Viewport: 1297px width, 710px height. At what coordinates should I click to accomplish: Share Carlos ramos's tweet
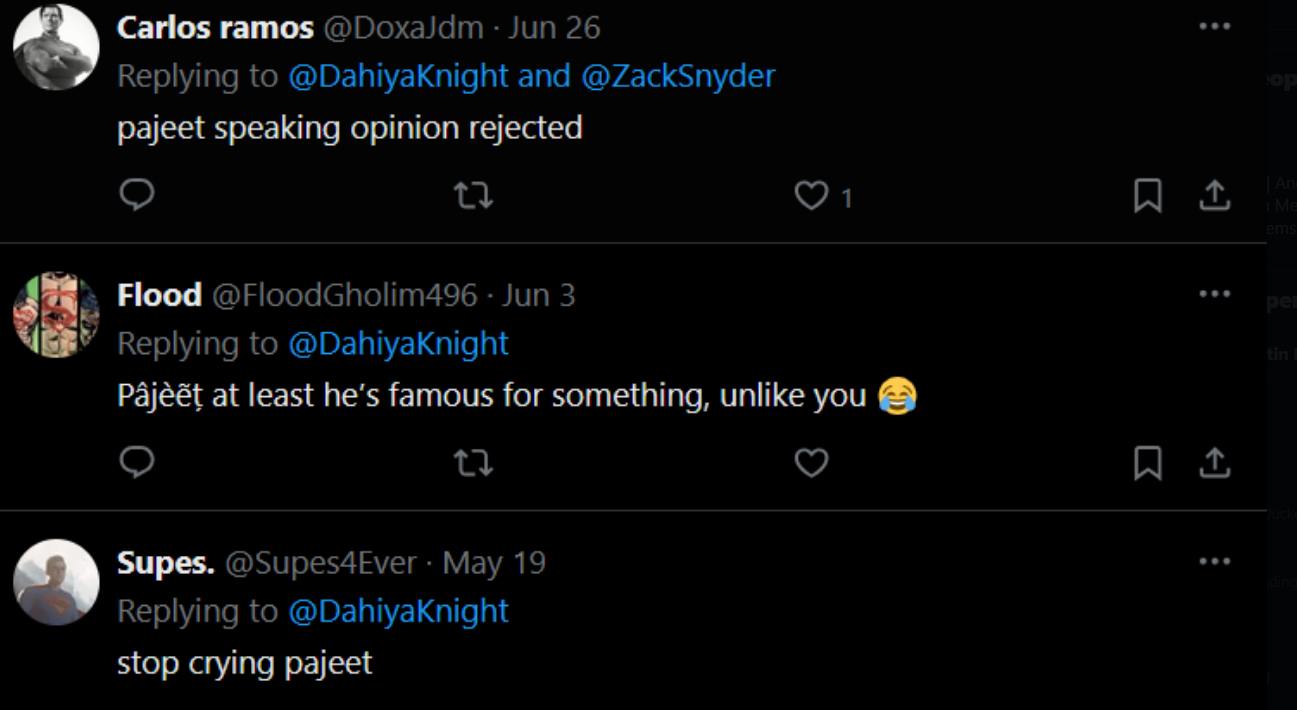coord(1214,195)
